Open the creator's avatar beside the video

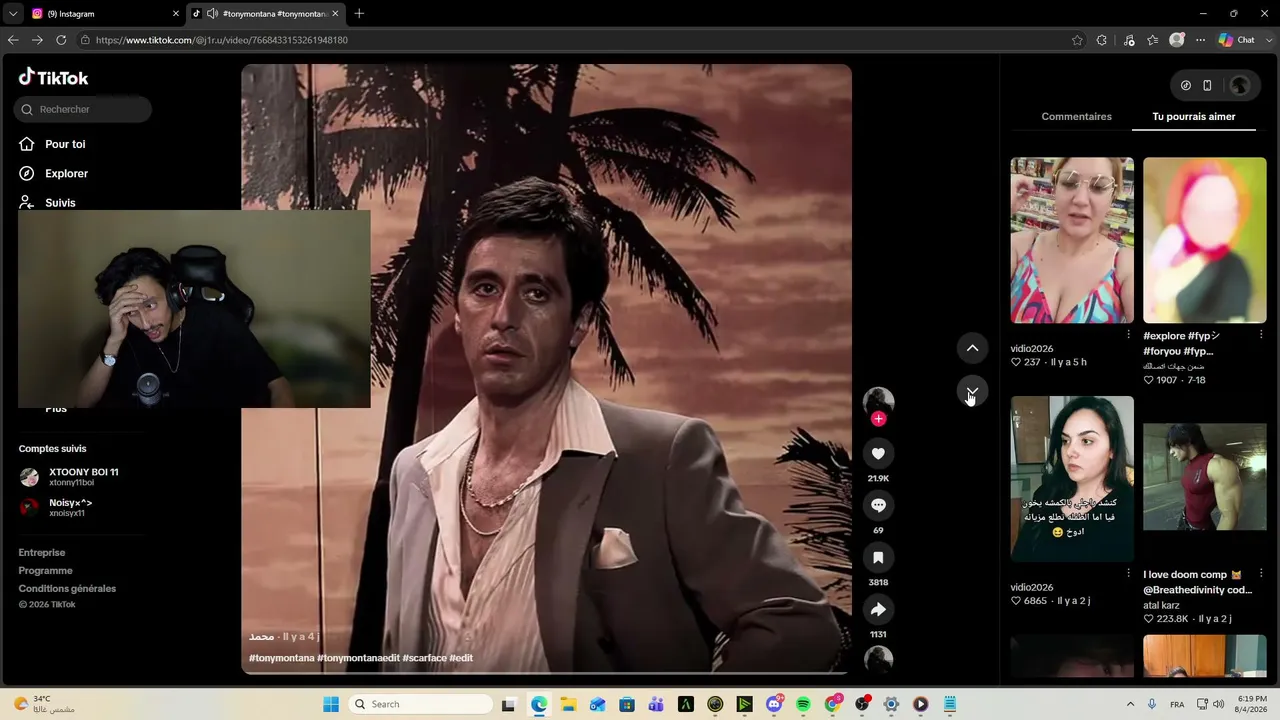[x=878, y=401]
